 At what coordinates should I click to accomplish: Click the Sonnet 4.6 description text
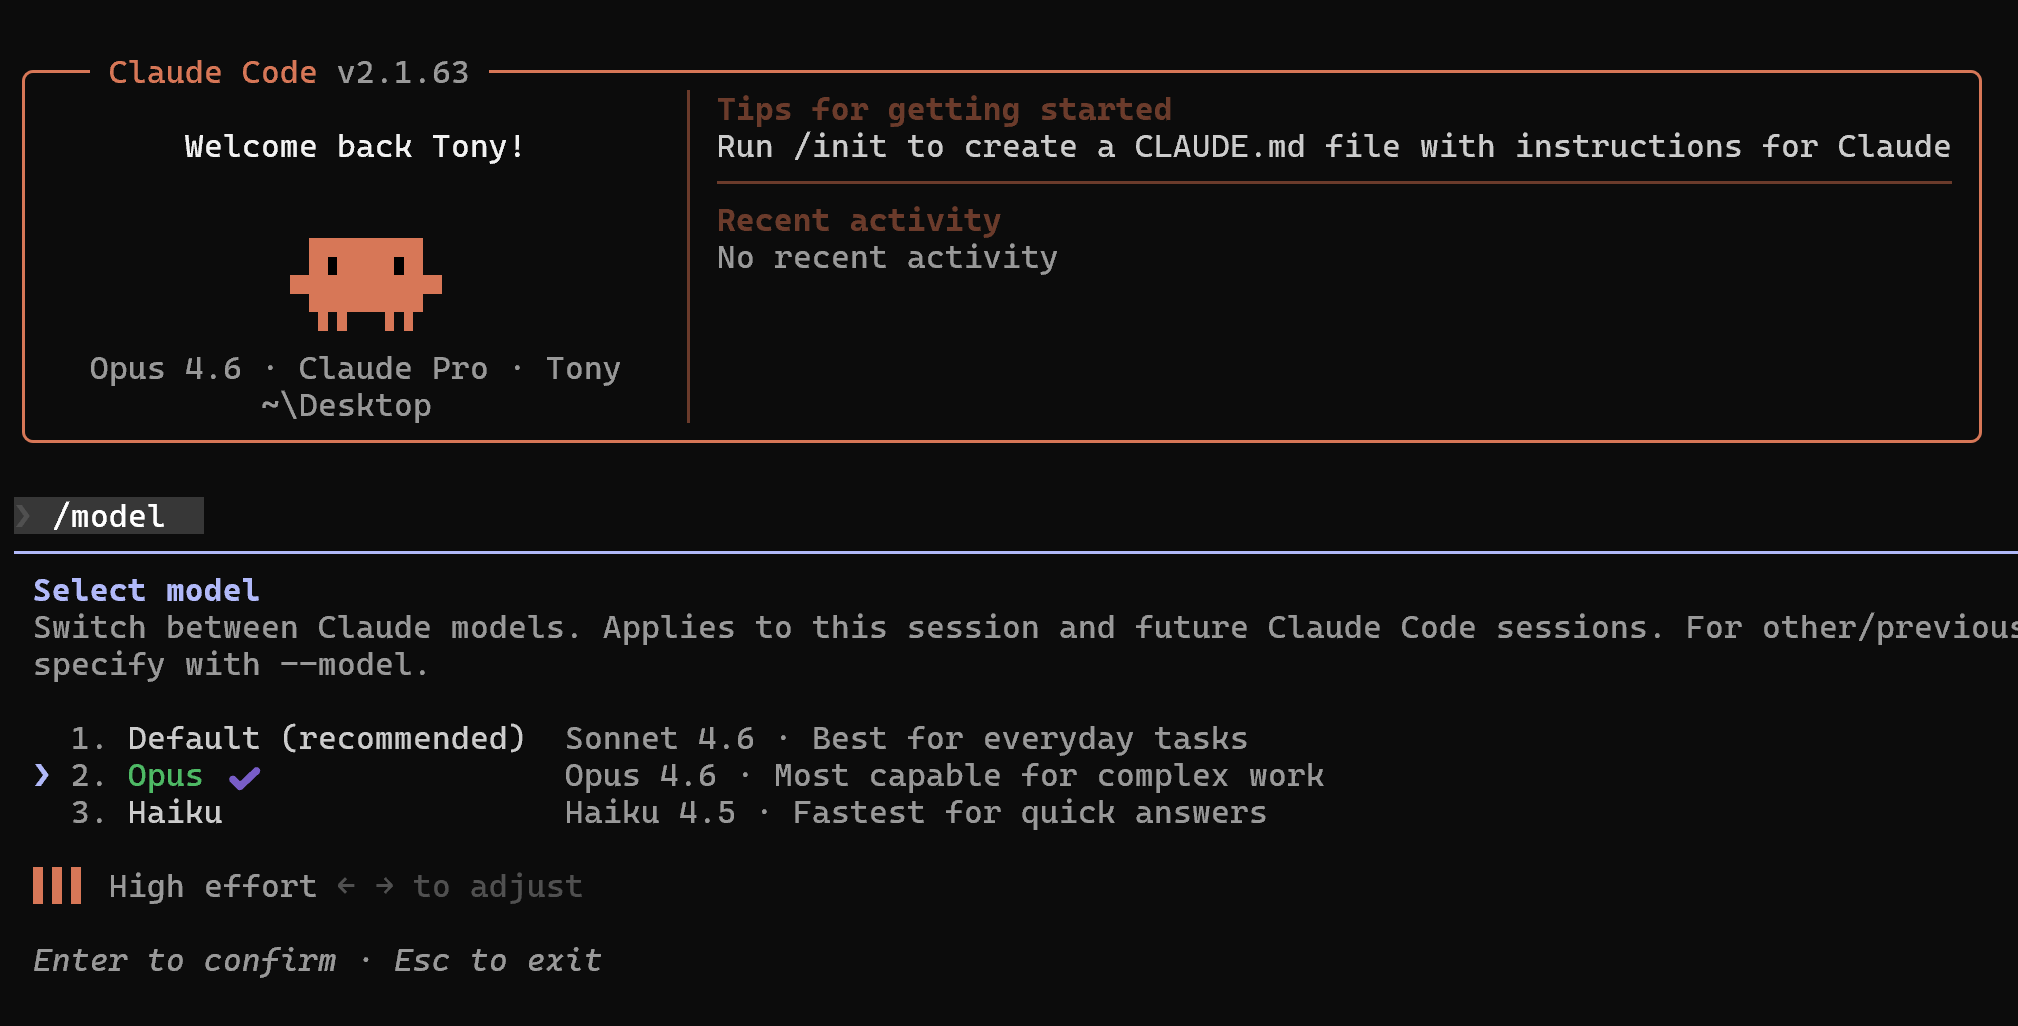point(906,738)
